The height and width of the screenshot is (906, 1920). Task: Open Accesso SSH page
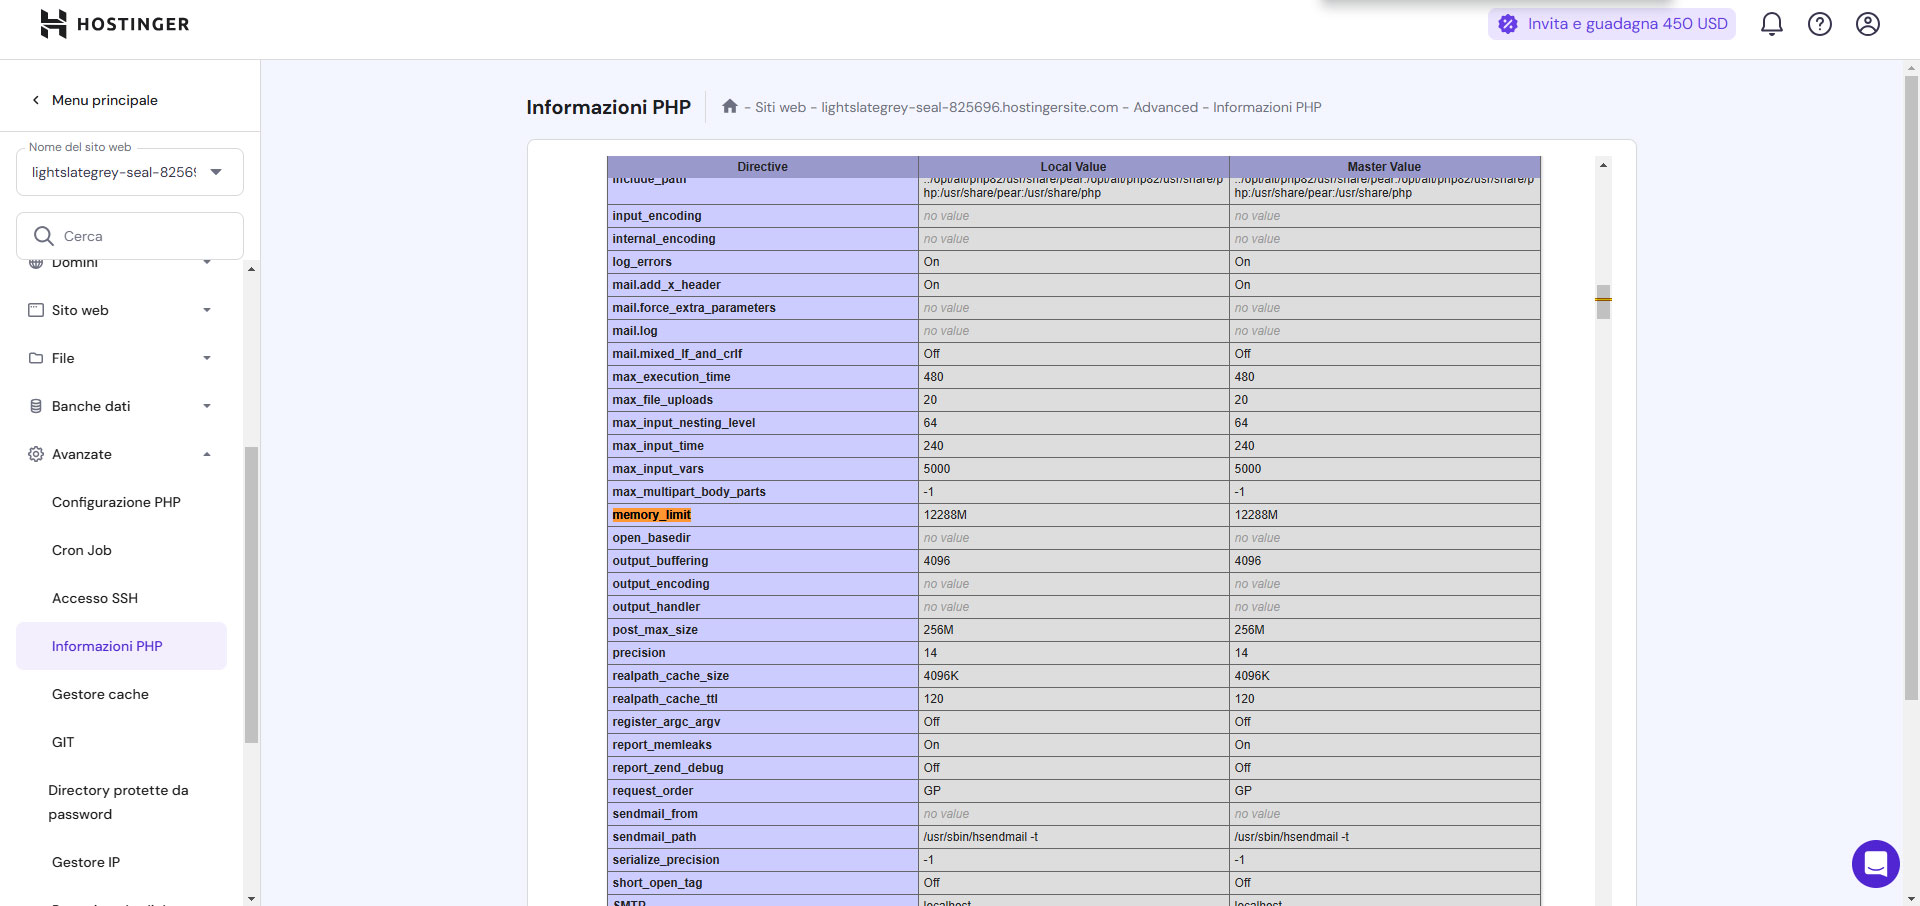point(95,598)
